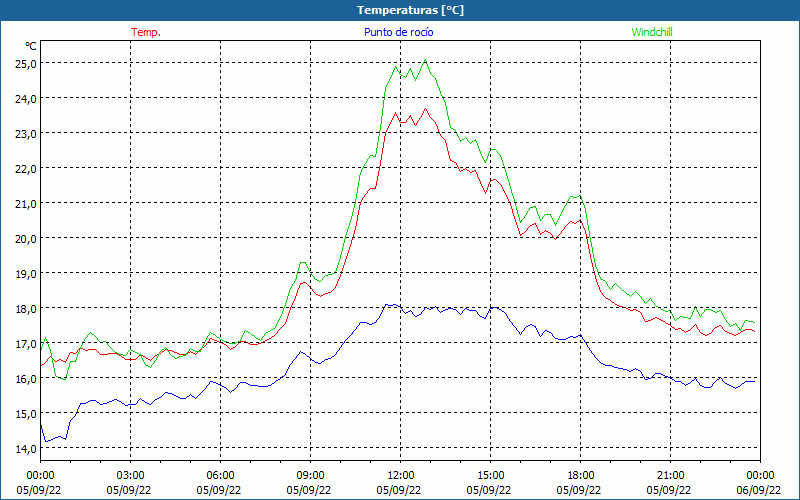The image size is (800, 500).
Task: Click the "00:00" label dated 05/09/22
Action: coord(40,476)
